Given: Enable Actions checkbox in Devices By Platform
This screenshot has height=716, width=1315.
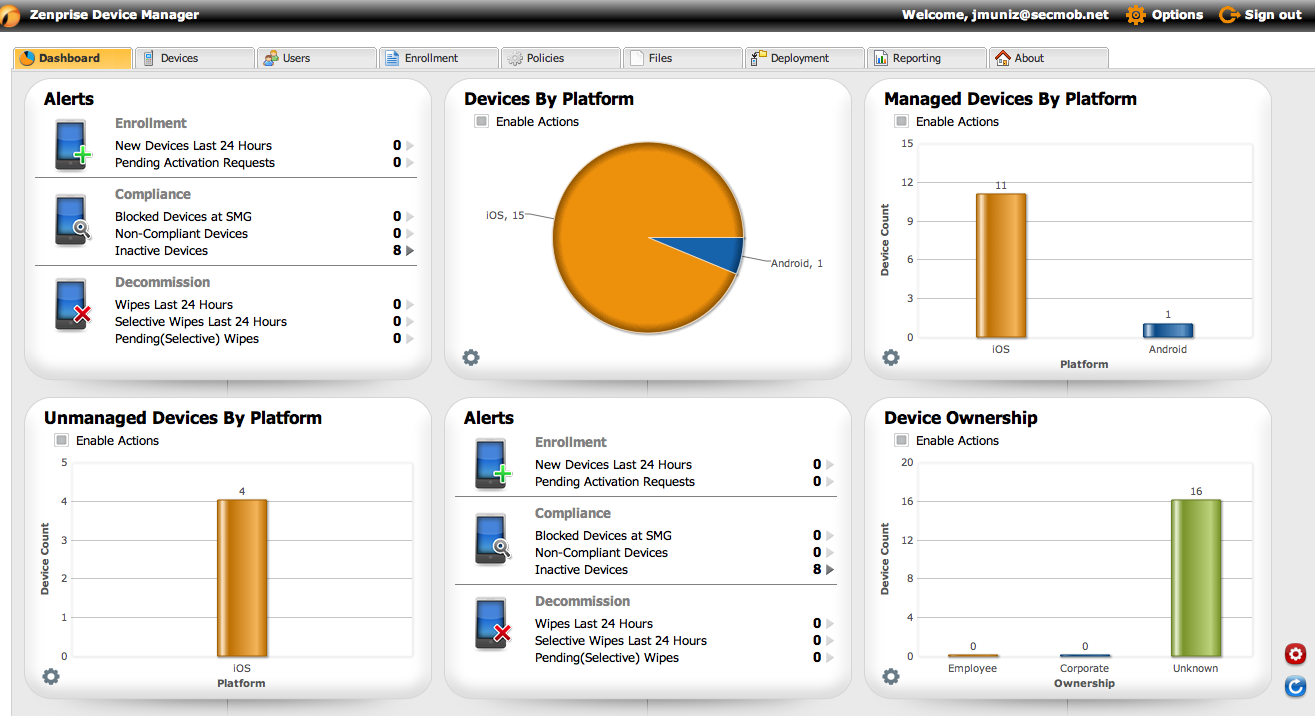Looking at the screenshot, I should [482, 121].
